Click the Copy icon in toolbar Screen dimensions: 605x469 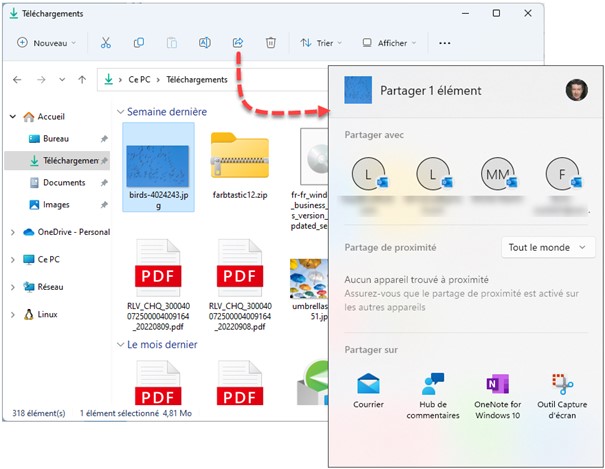tap(139, 43)
